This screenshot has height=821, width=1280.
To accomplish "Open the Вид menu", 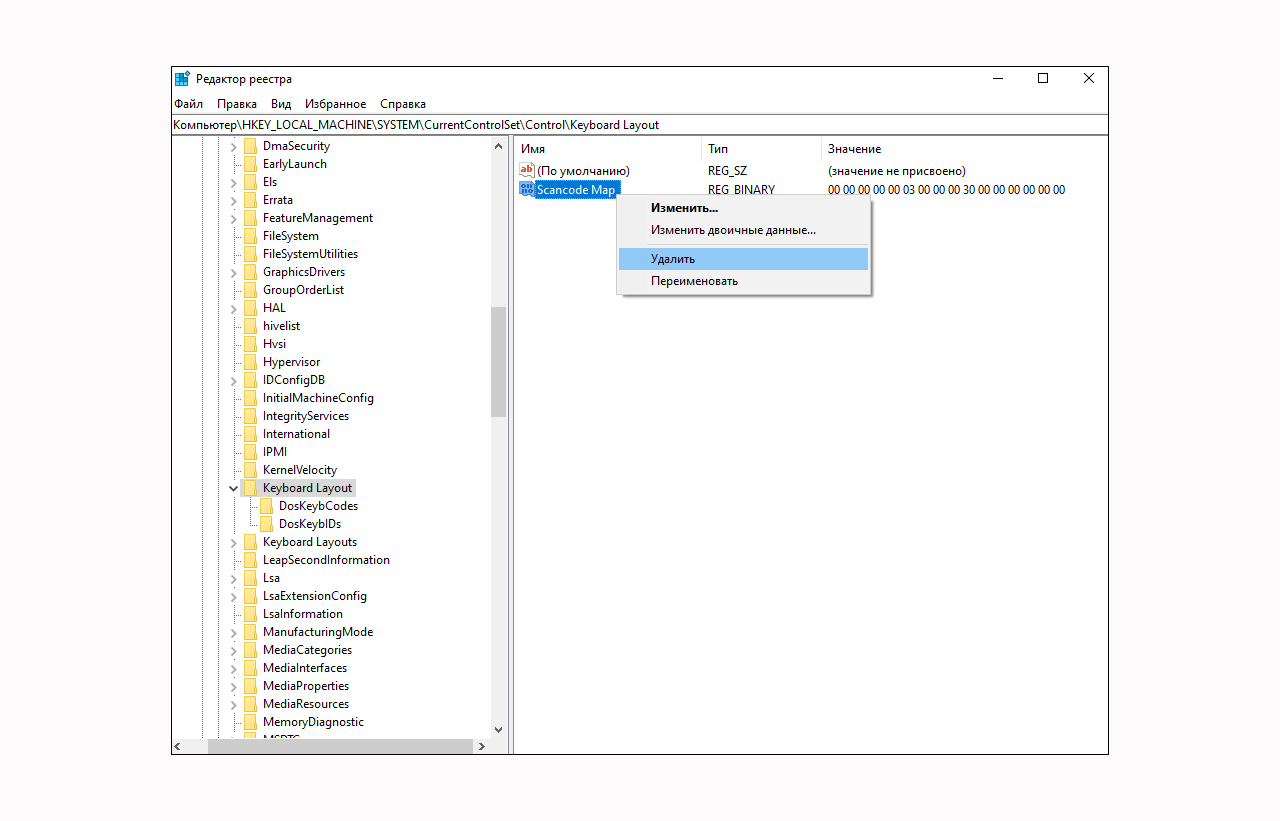I will (281, 104).
